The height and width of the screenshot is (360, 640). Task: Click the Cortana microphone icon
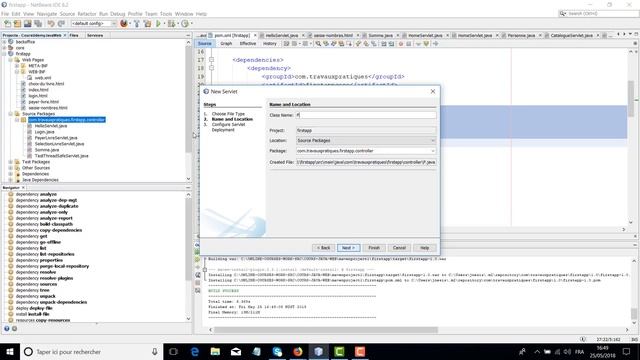tap(155, 351)
